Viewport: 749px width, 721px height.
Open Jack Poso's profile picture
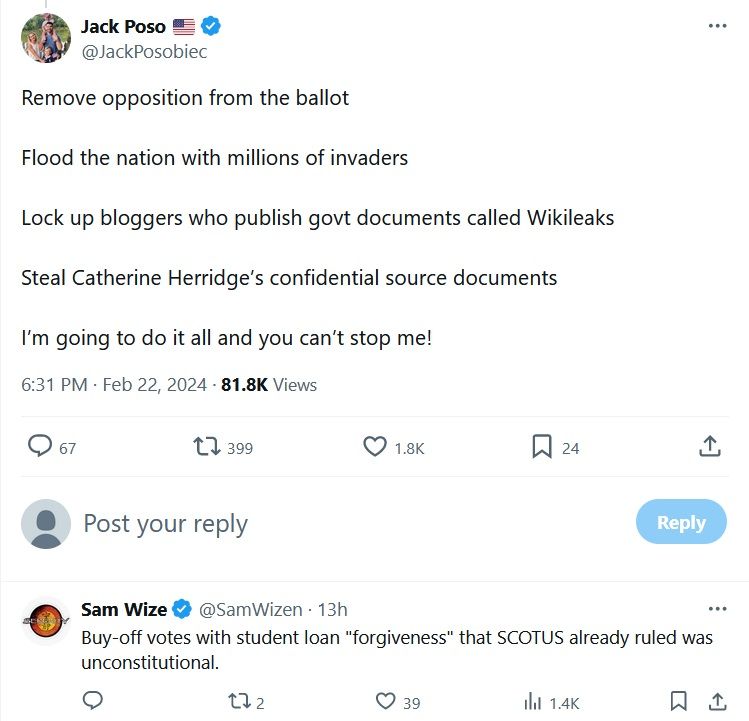point(46,38)
